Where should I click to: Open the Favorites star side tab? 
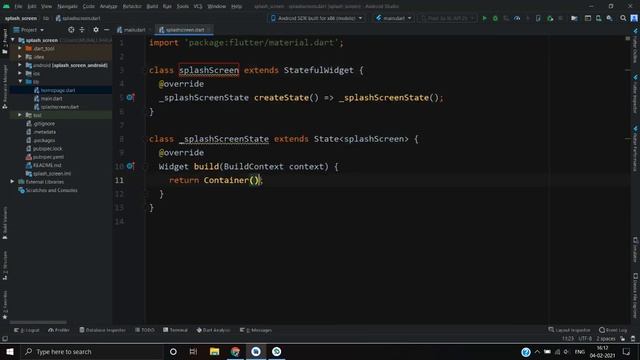click(5, 305)
